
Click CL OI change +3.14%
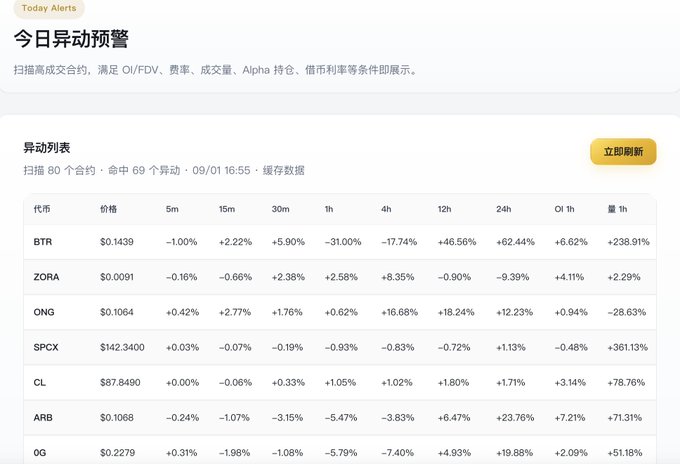coord(570,382)
